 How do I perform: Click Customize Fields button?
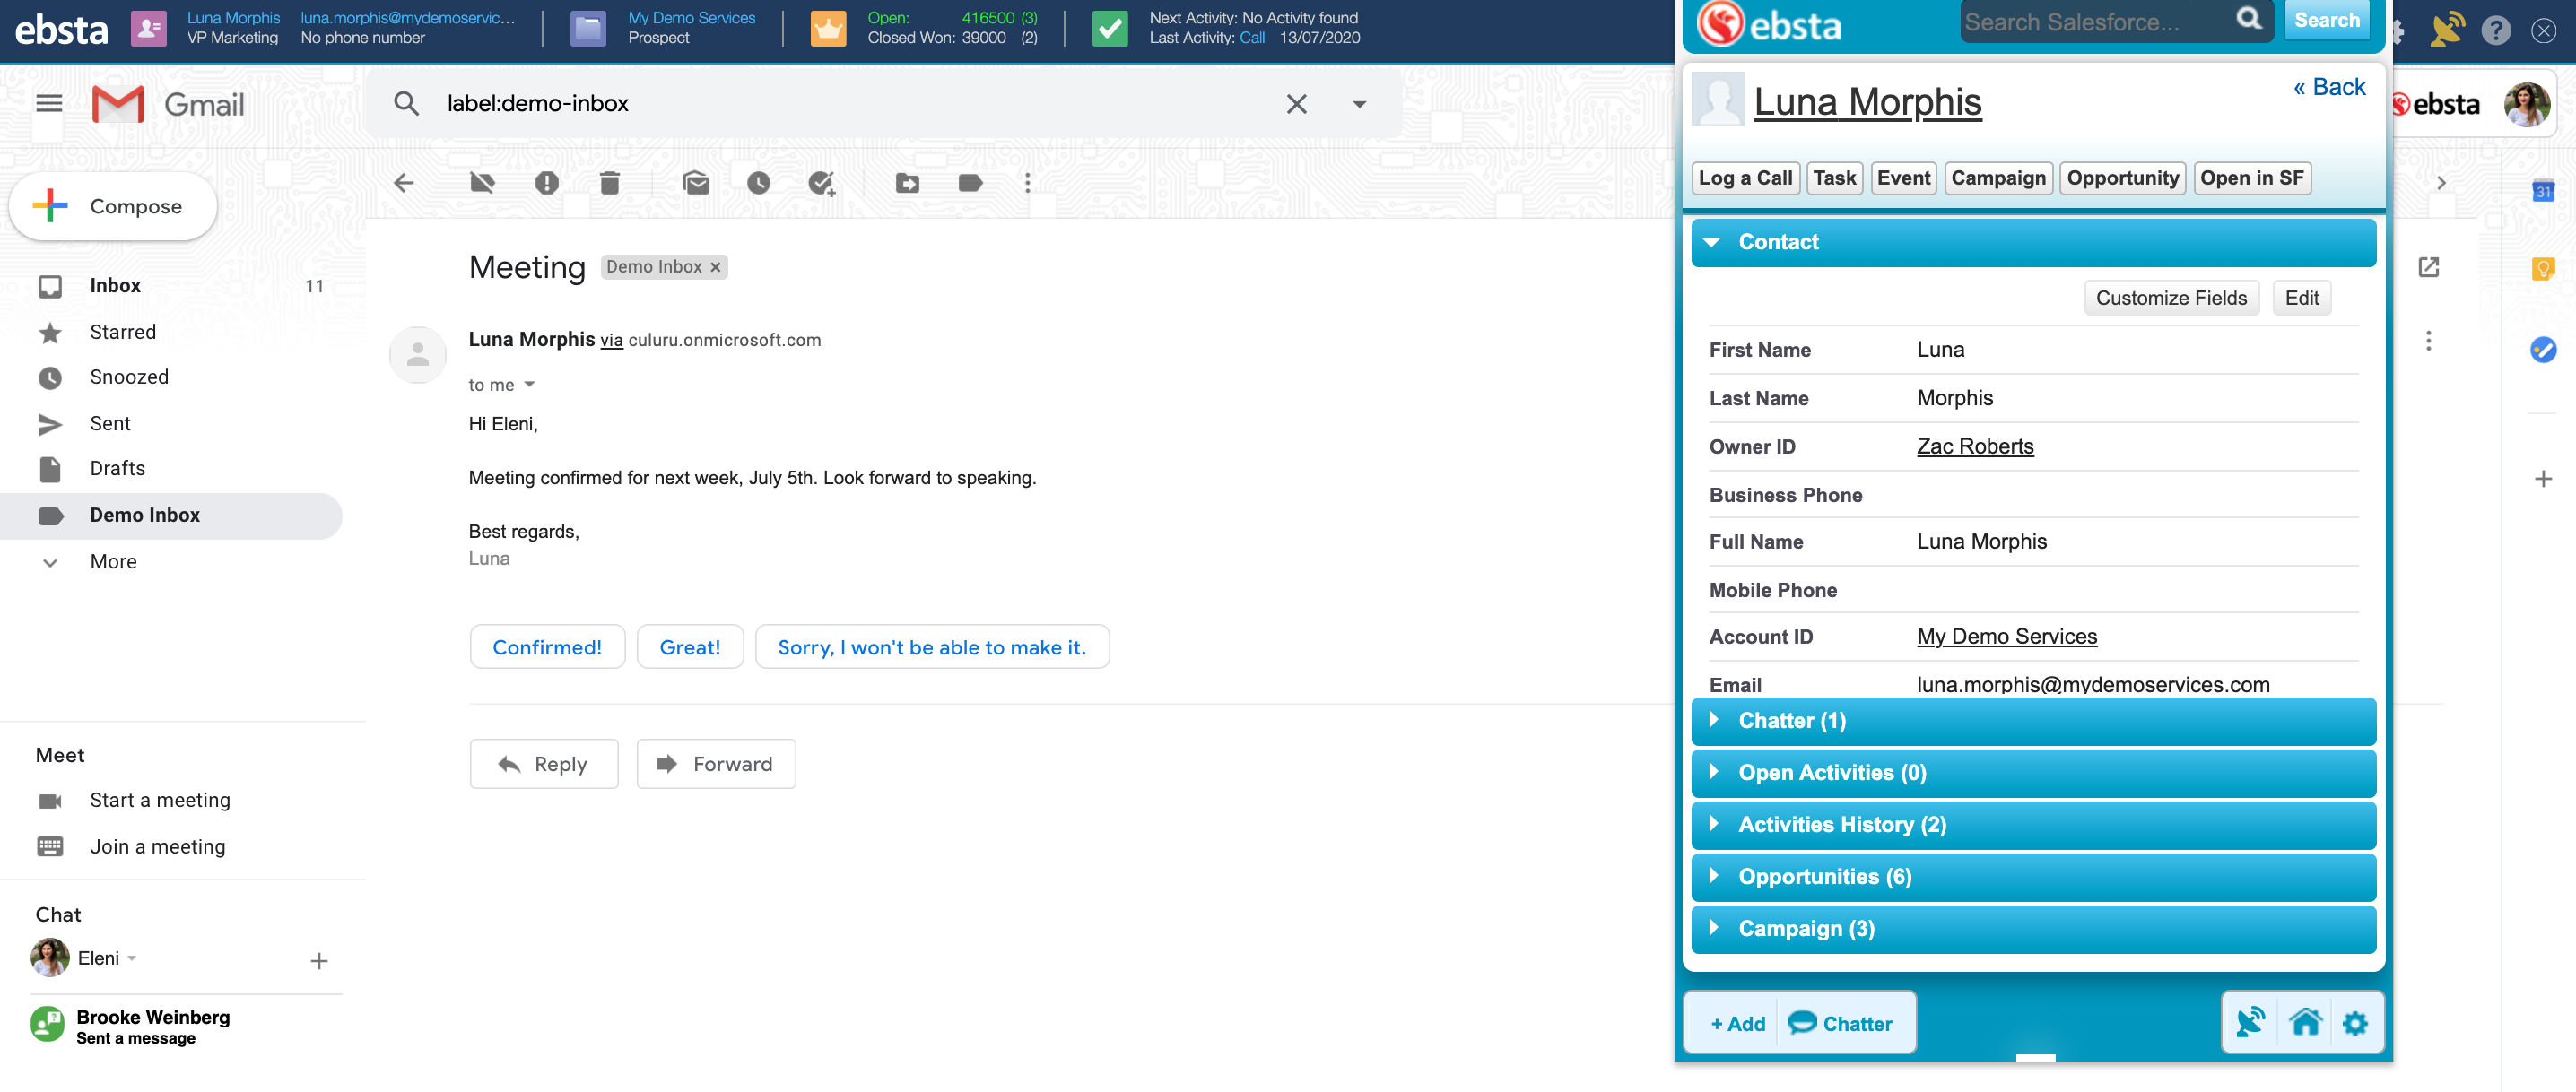click(2171, 298)
